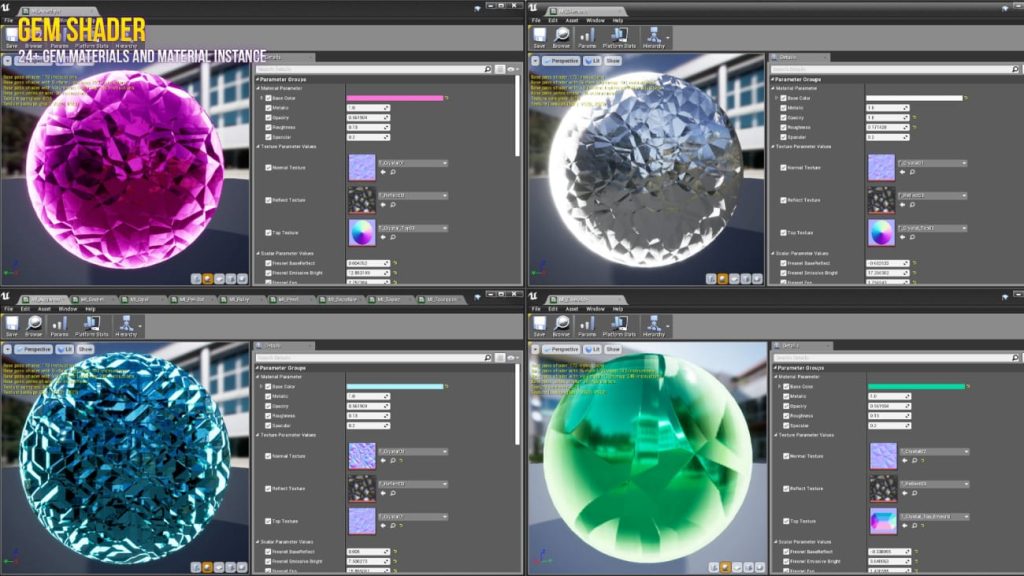Viewport: 1024px width, 576px height.
Task: Open viewport options arrow in silver gem viewport
Action: pyautogui.click(x=535, y=61)
